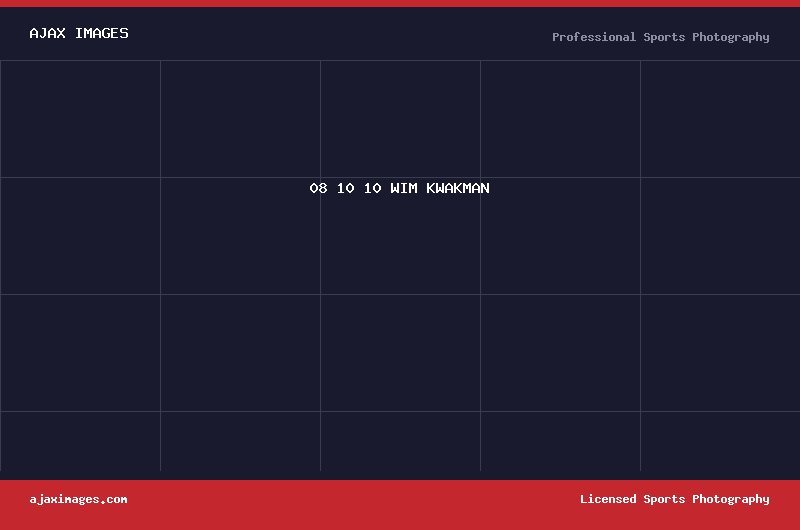The image size is (800, 530).
Task: Click the '08 10 10 WIM KWAKMAN' caption
Action: 399,188
